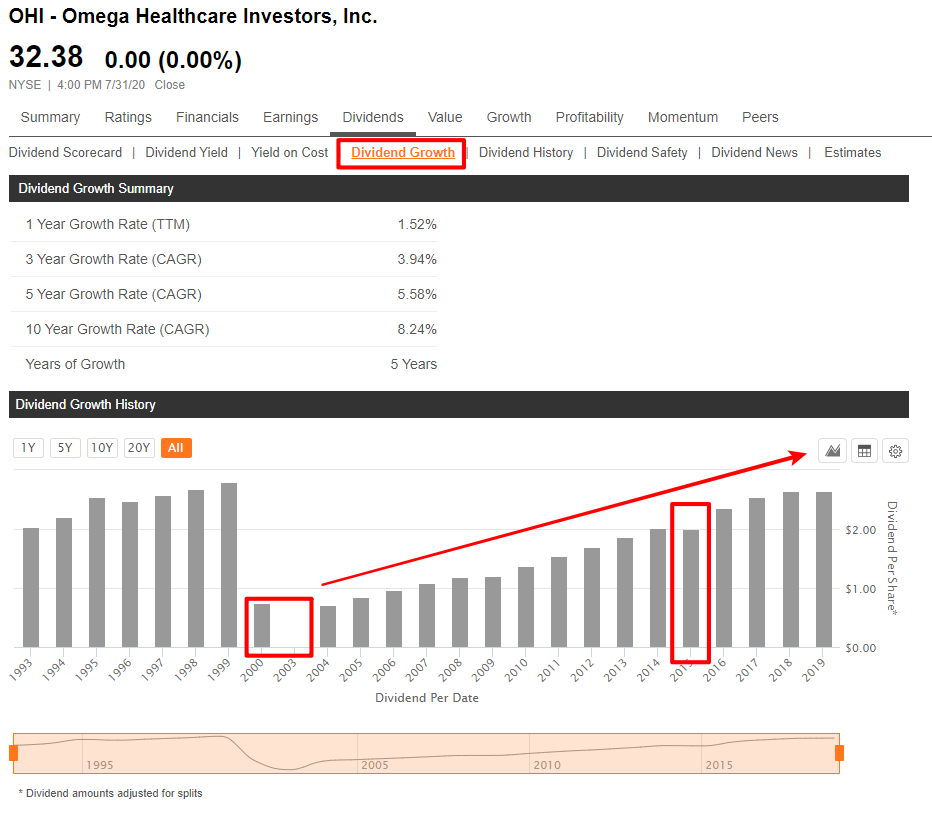Select the 20Y time range
The width and height of the screenshot is (932, 816).
[139, 448]
